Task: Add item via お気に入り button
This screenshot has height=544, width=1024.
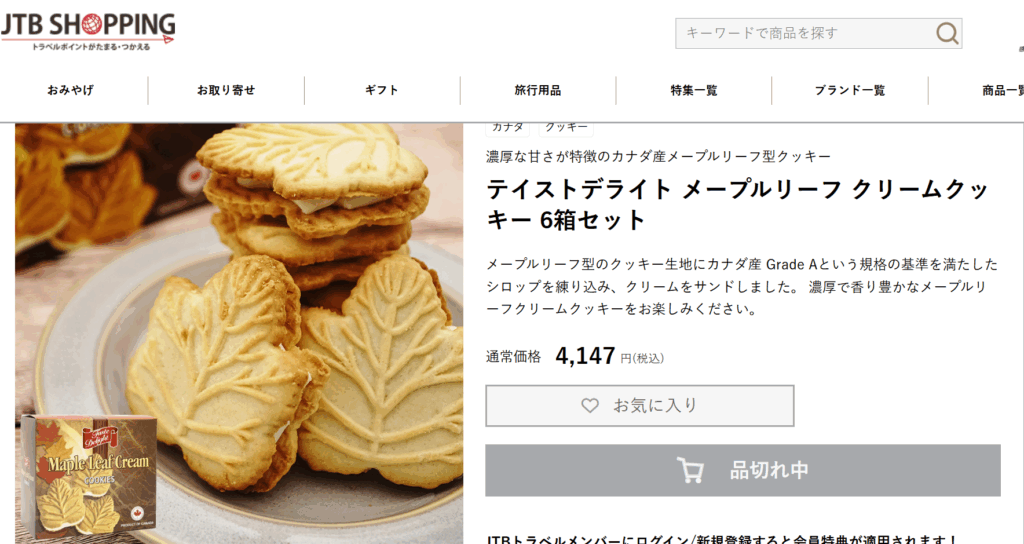Action: [639, 406]
